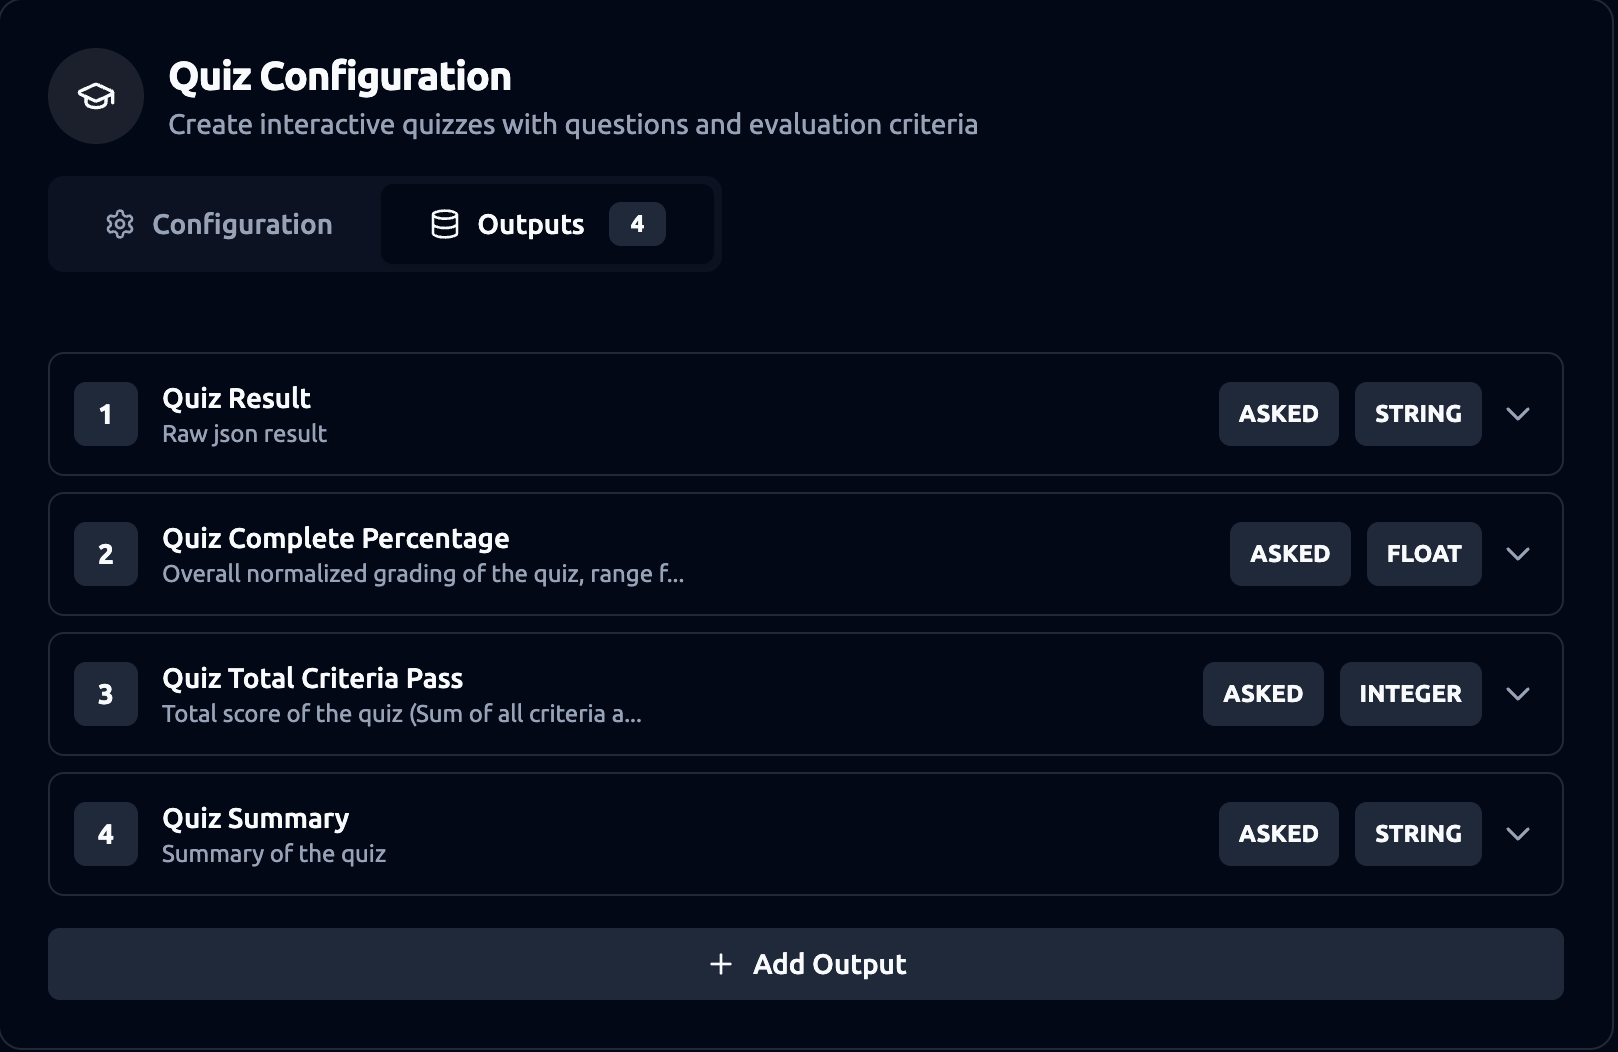This screenshot has width=1618, height=1052.
Task: Click the graduation cap quiz icon
Action: coord(96,96)
